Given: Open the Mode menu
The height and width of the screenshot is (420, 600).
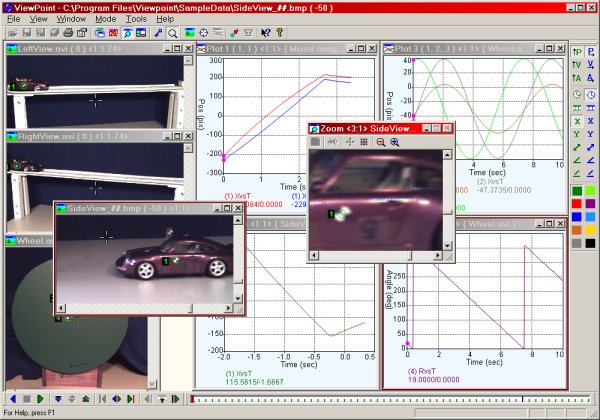Looking at the screenshot, I should tap(104, 19).
